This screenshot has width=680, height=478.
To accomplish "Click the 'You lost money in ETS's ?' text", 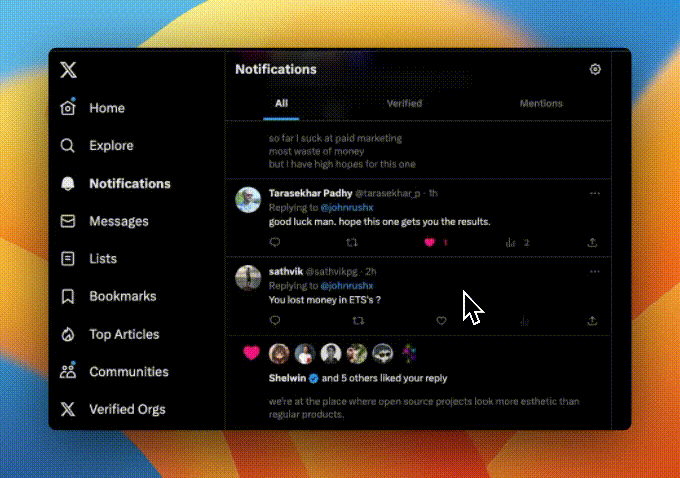I will (325, 300).
